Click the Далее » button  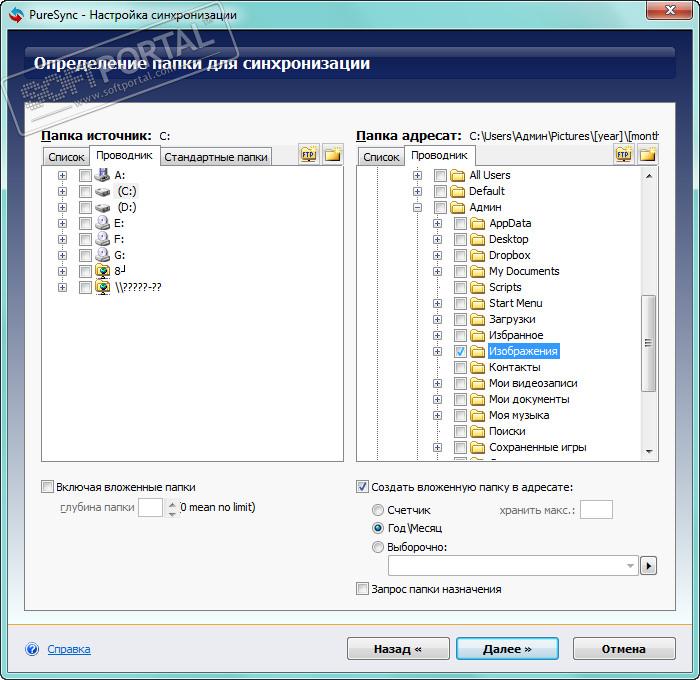[x=507, y=649]
